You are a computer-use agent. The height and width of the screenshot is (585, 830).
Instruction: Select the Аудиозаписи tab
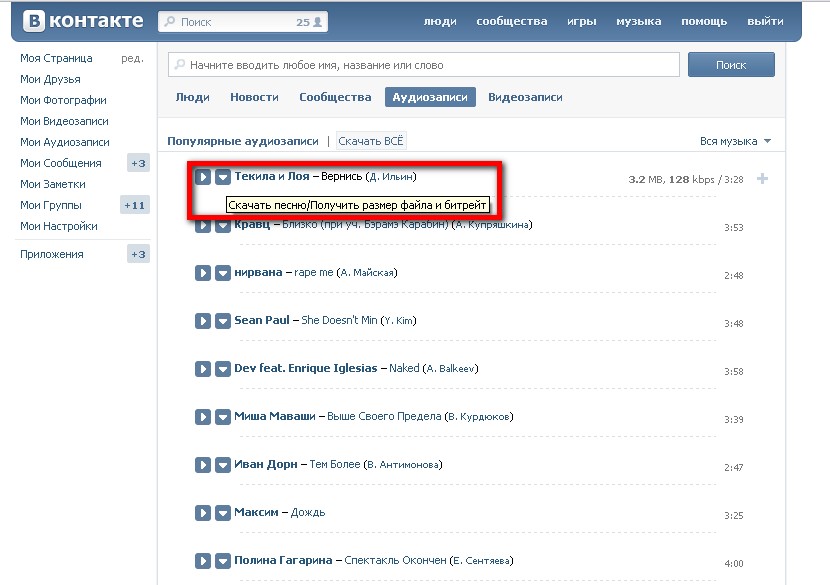point(430,97)
